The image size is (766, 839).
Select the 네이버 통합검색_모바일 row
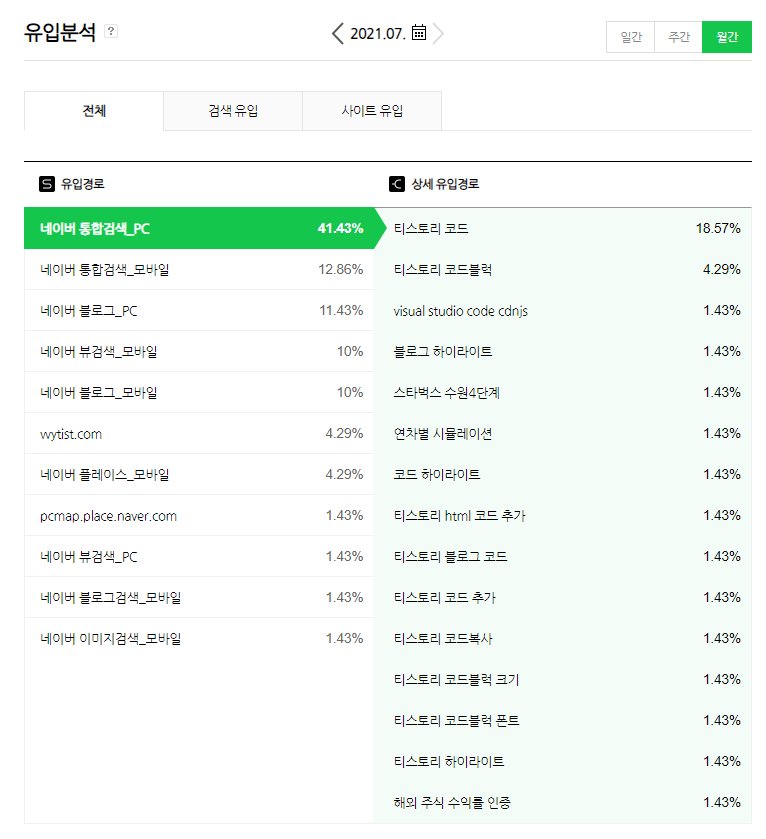click(199, 270)
